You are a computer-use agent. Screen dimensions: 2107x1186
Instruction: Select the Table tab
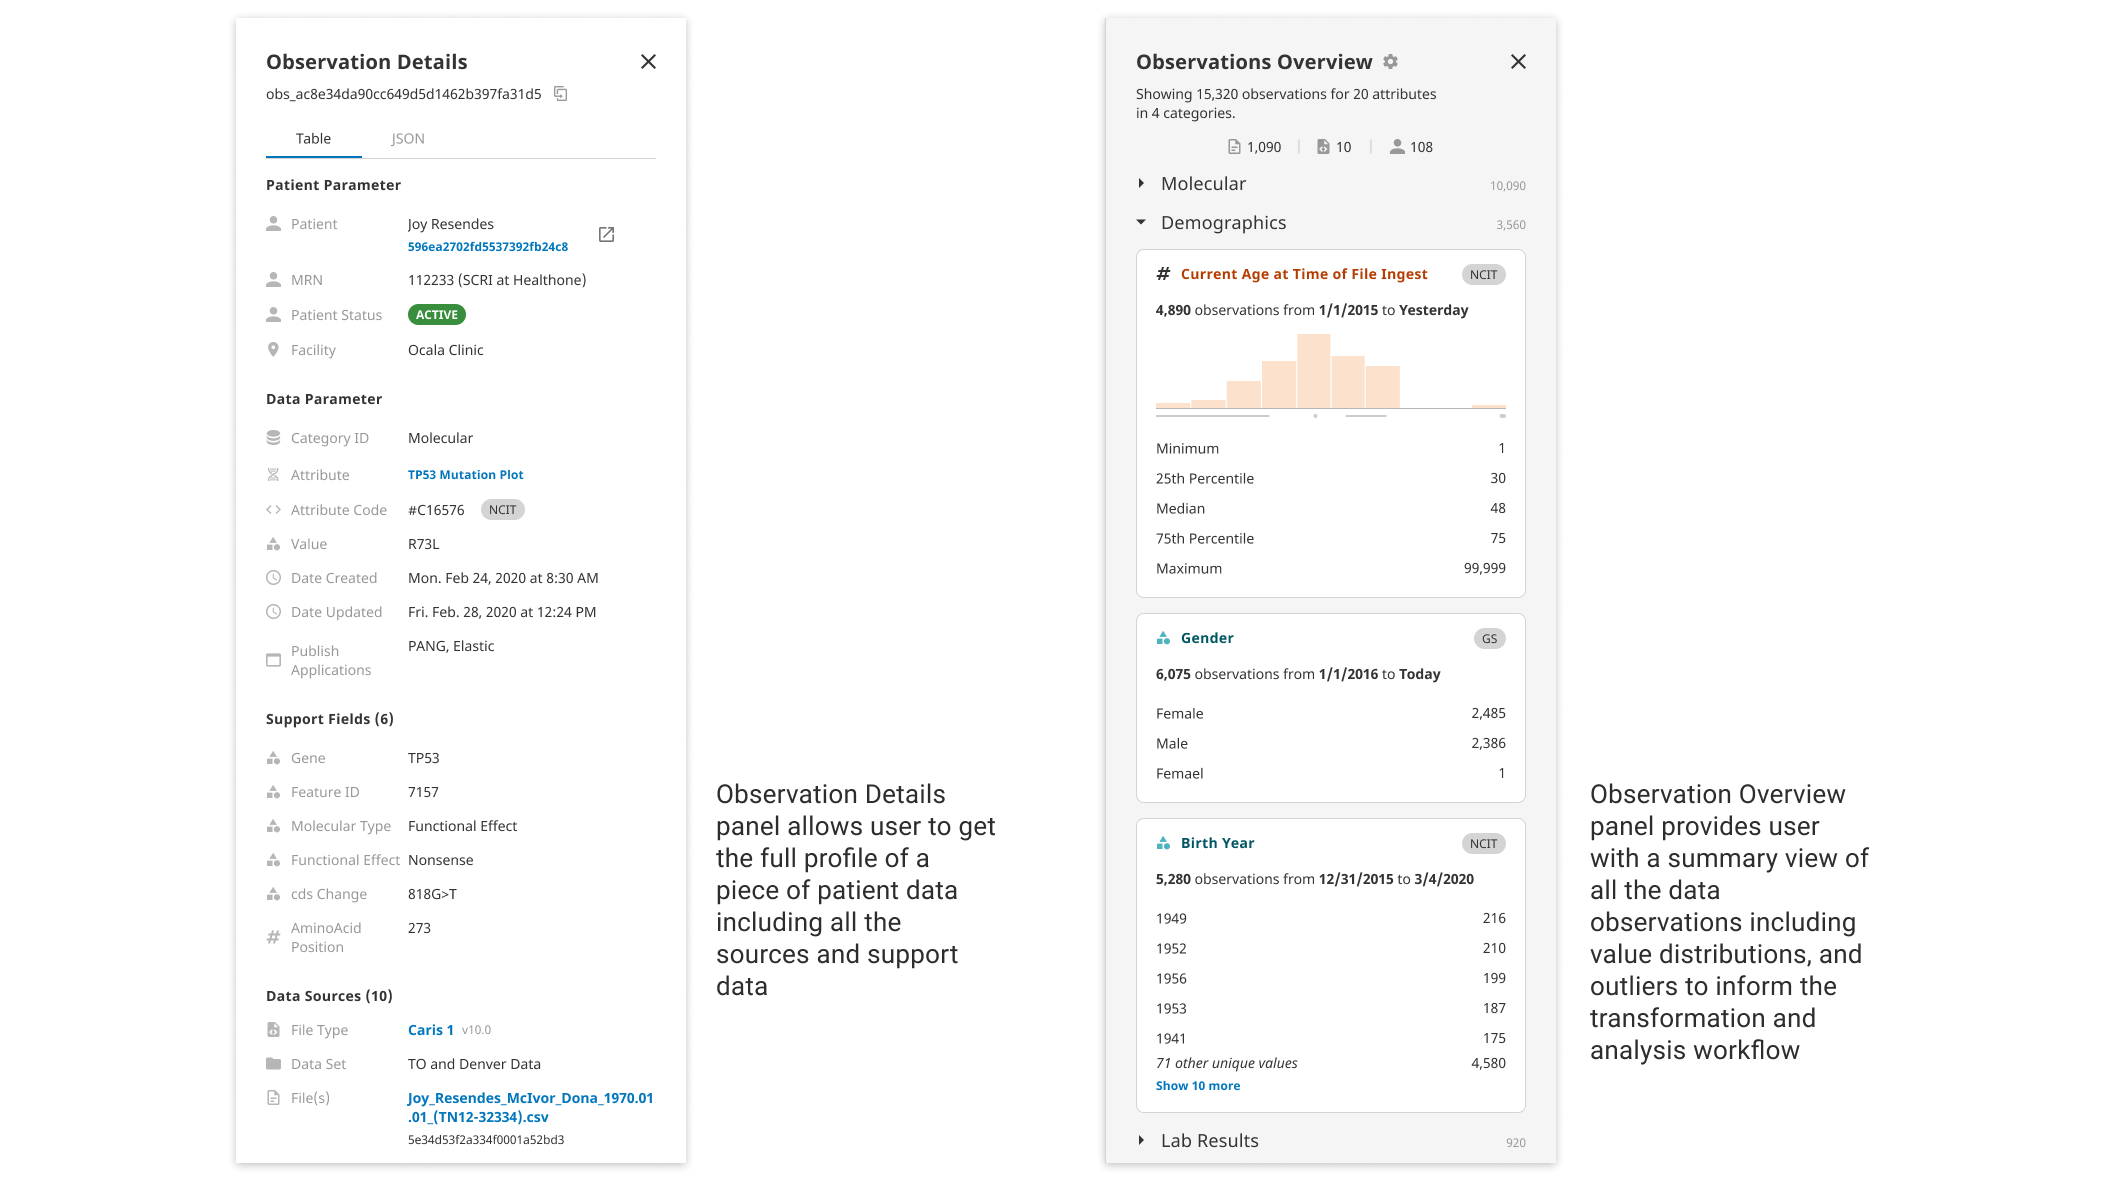tap(313, 139)
